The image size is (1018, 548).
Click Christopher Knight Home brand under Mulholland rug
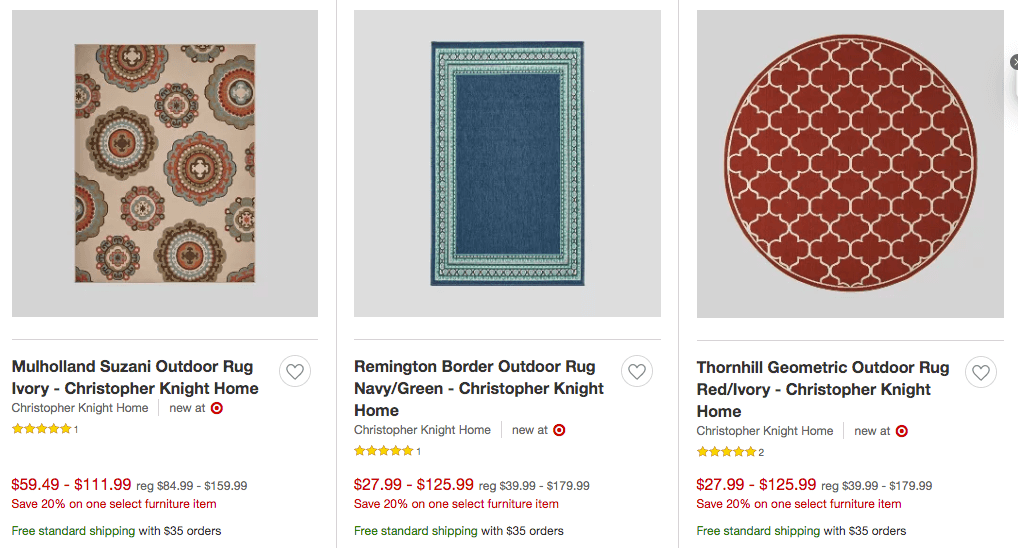[x=80, y=408]
